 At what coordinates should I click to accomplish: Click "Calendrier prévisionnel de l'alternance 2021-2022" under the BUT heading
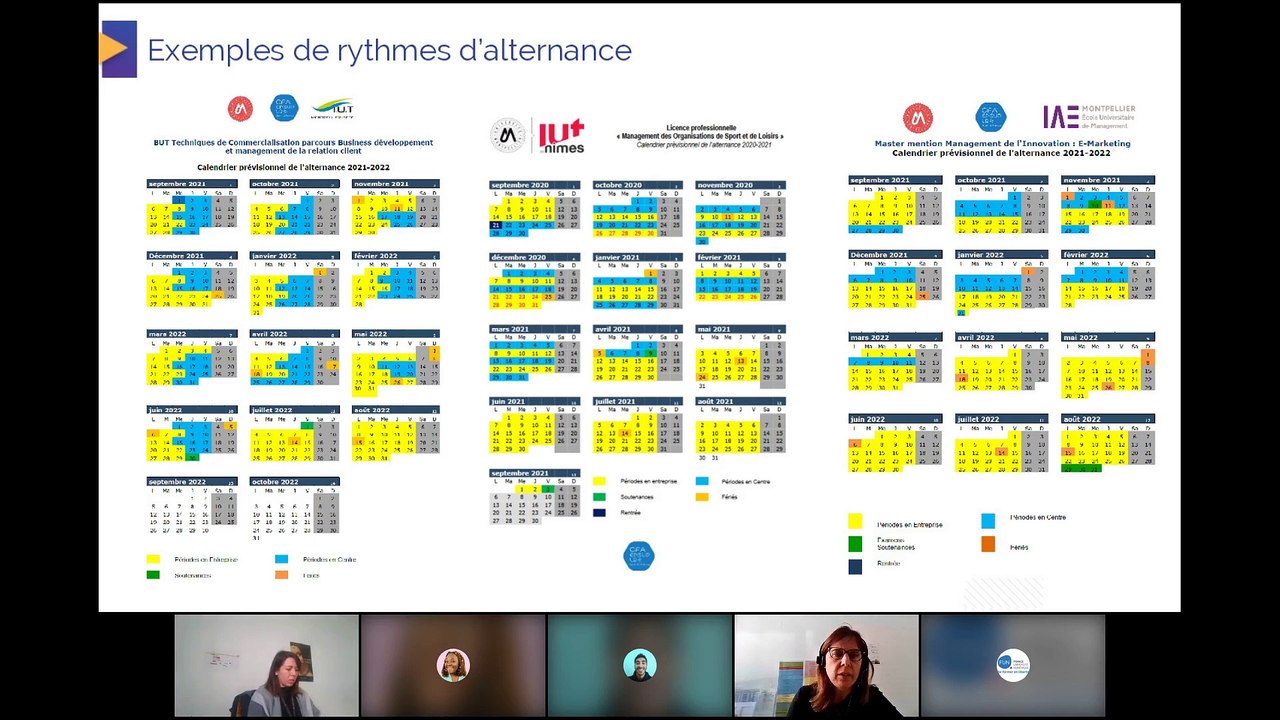pos(293,167)
